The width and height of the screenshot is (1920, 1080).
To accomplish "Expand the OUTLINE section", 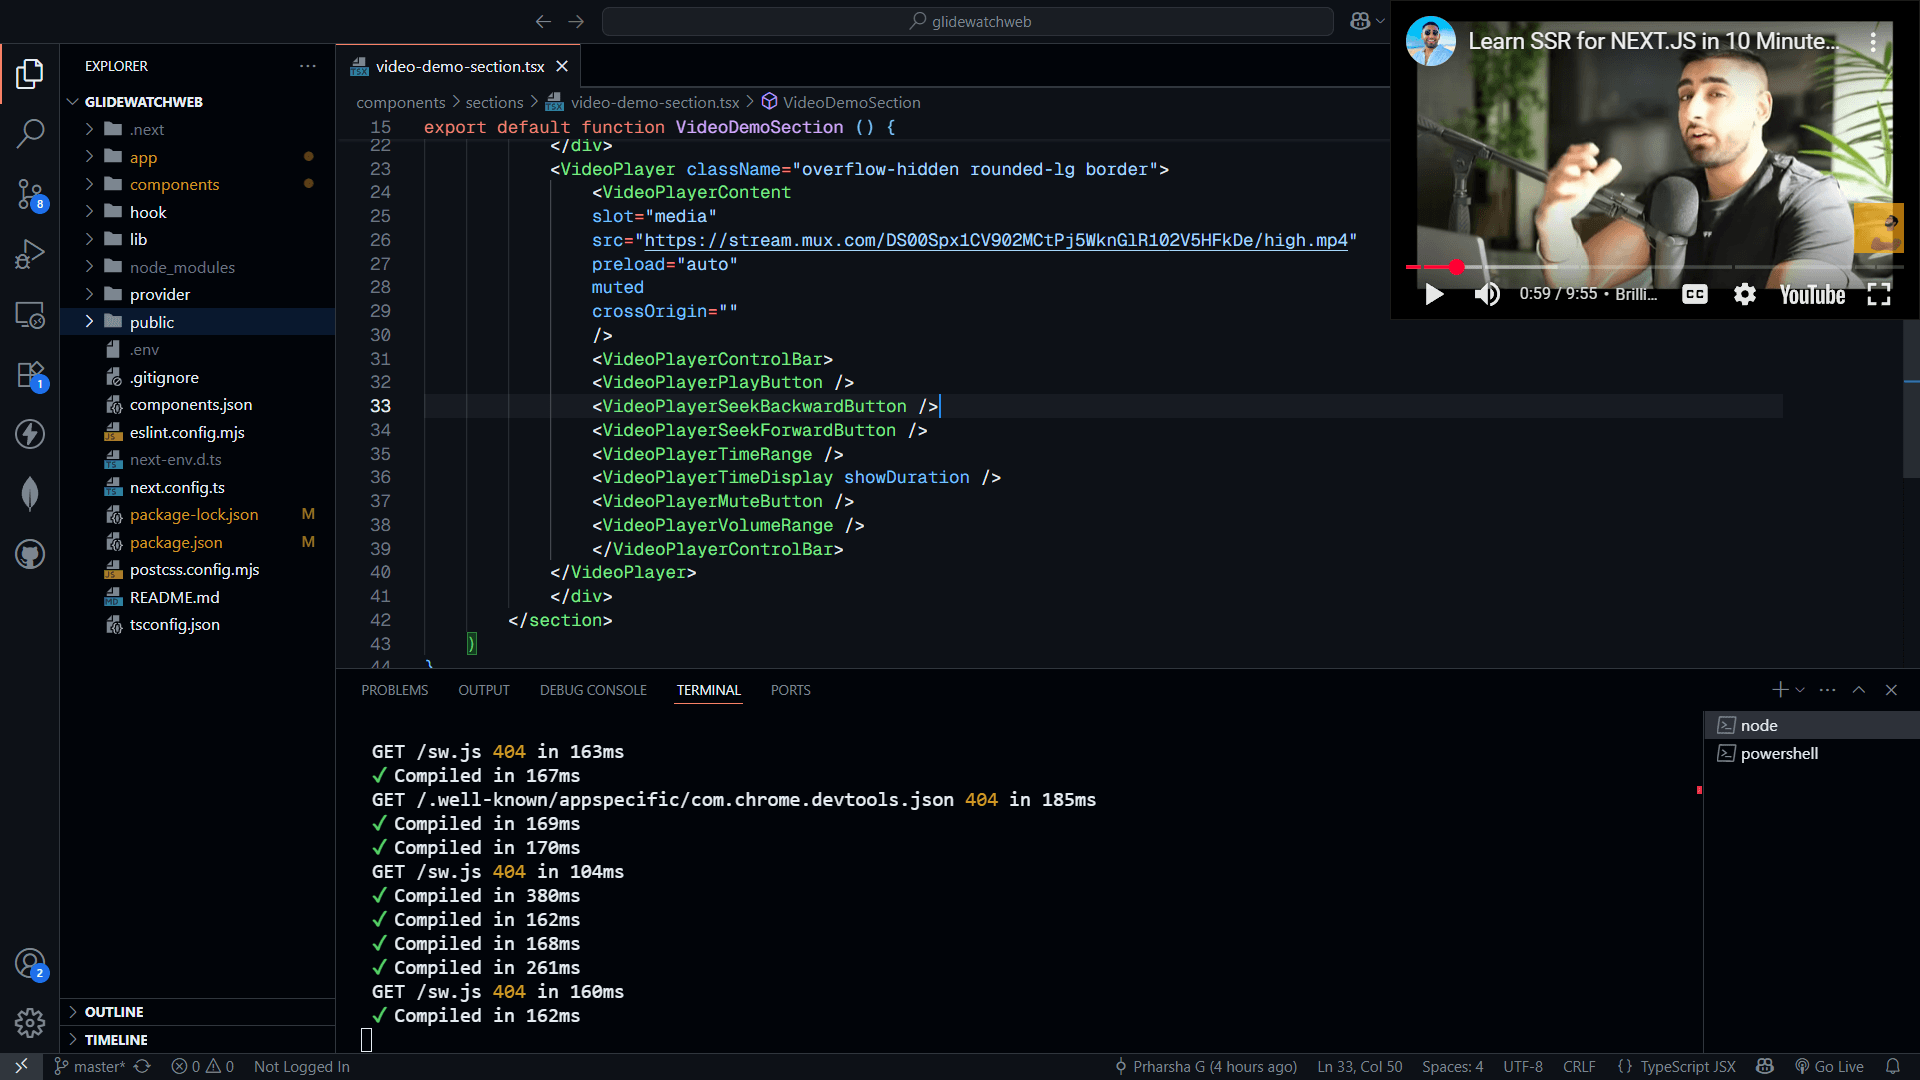I will tap(113, 1012).
